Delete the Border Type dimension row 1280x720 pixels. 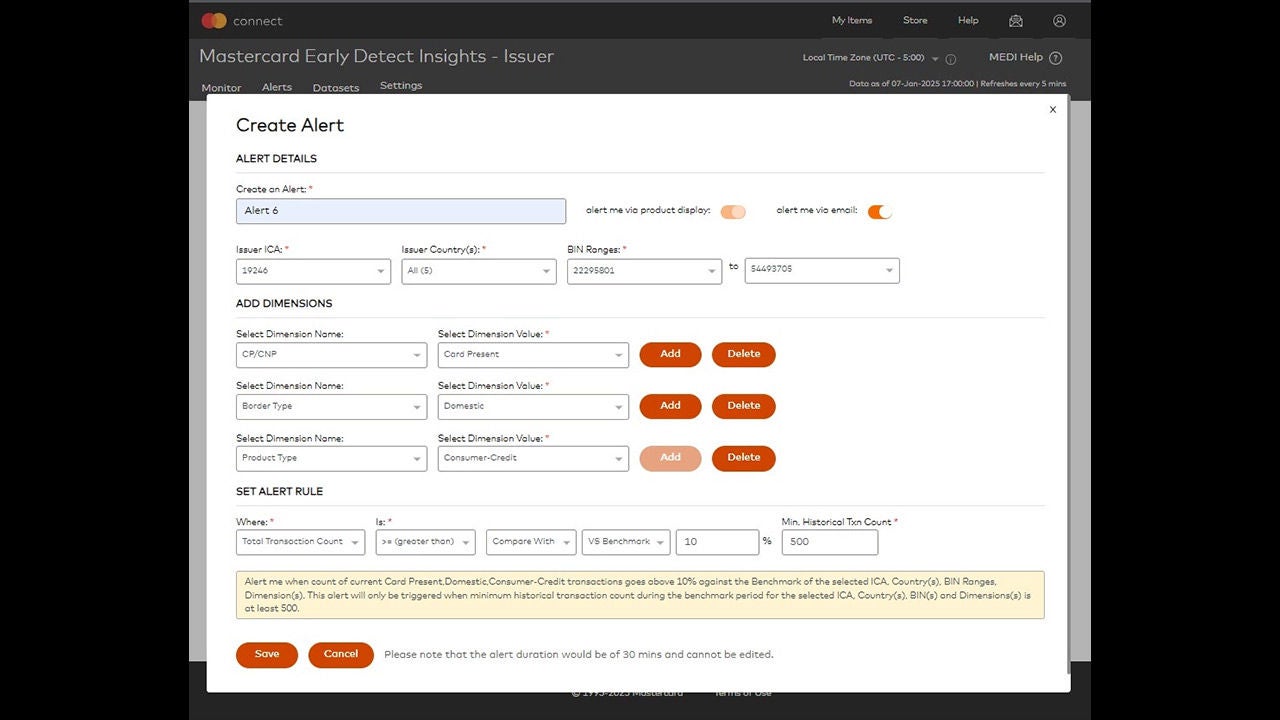(x=743, y=406)
